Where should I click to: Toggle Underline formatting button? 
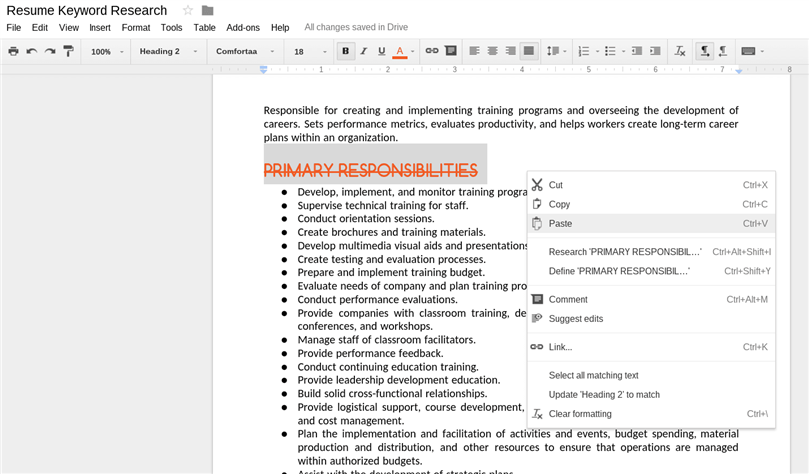tap(382, 51)
